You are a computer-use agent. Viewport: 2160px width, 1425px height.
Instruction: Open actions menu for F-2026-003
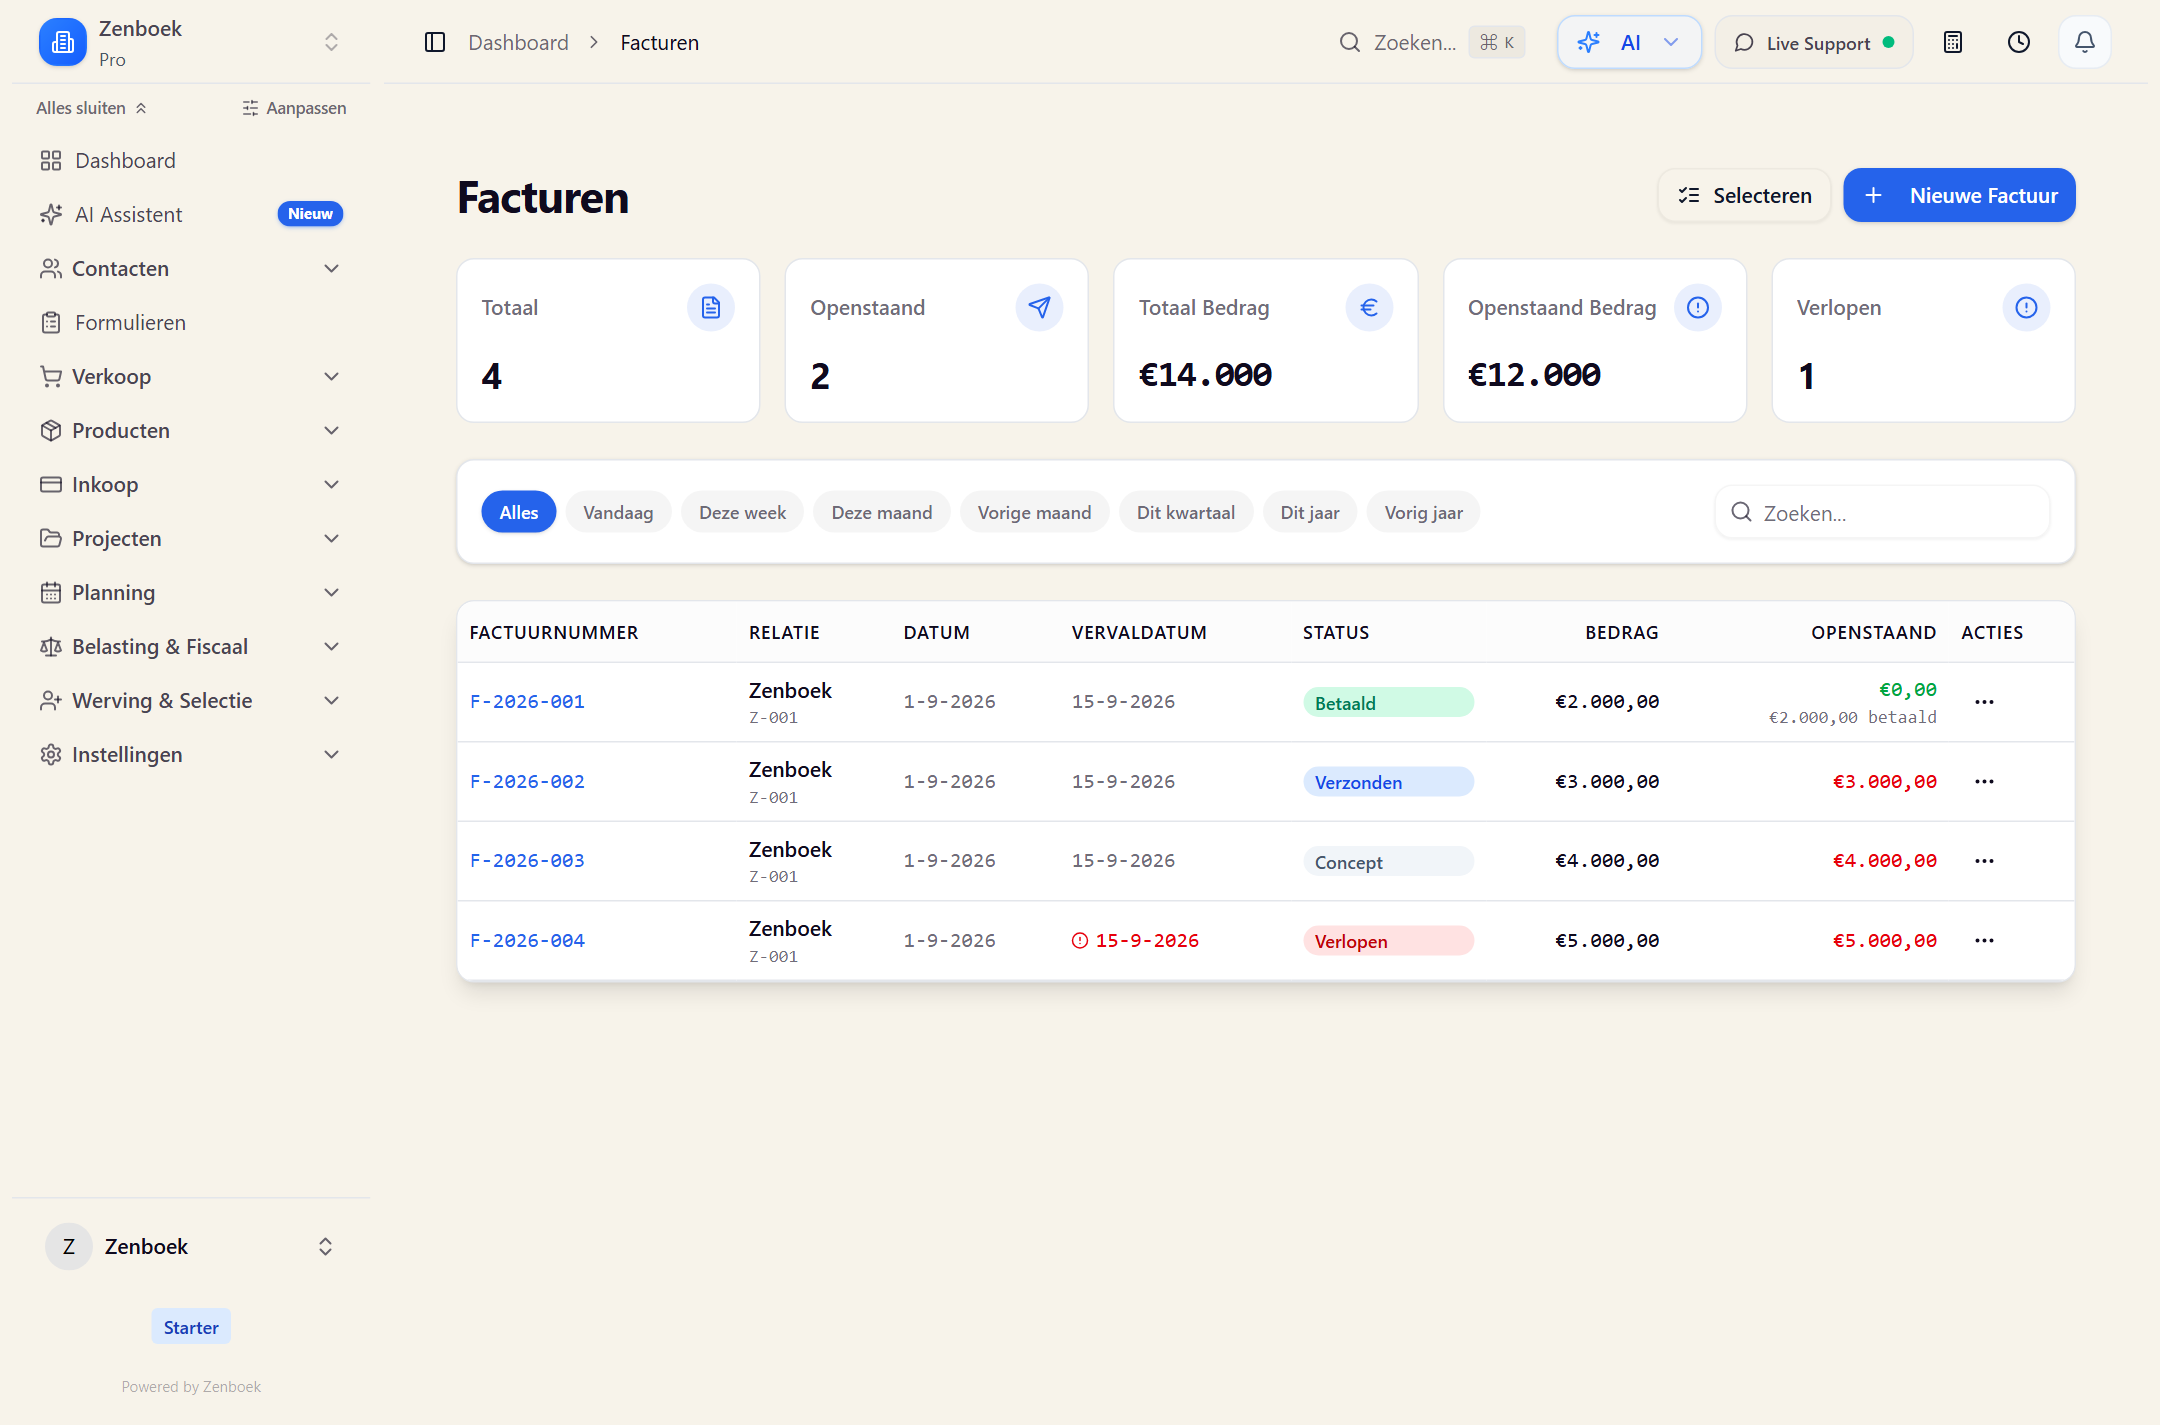pyautogui.click(x=1984, y=861)
